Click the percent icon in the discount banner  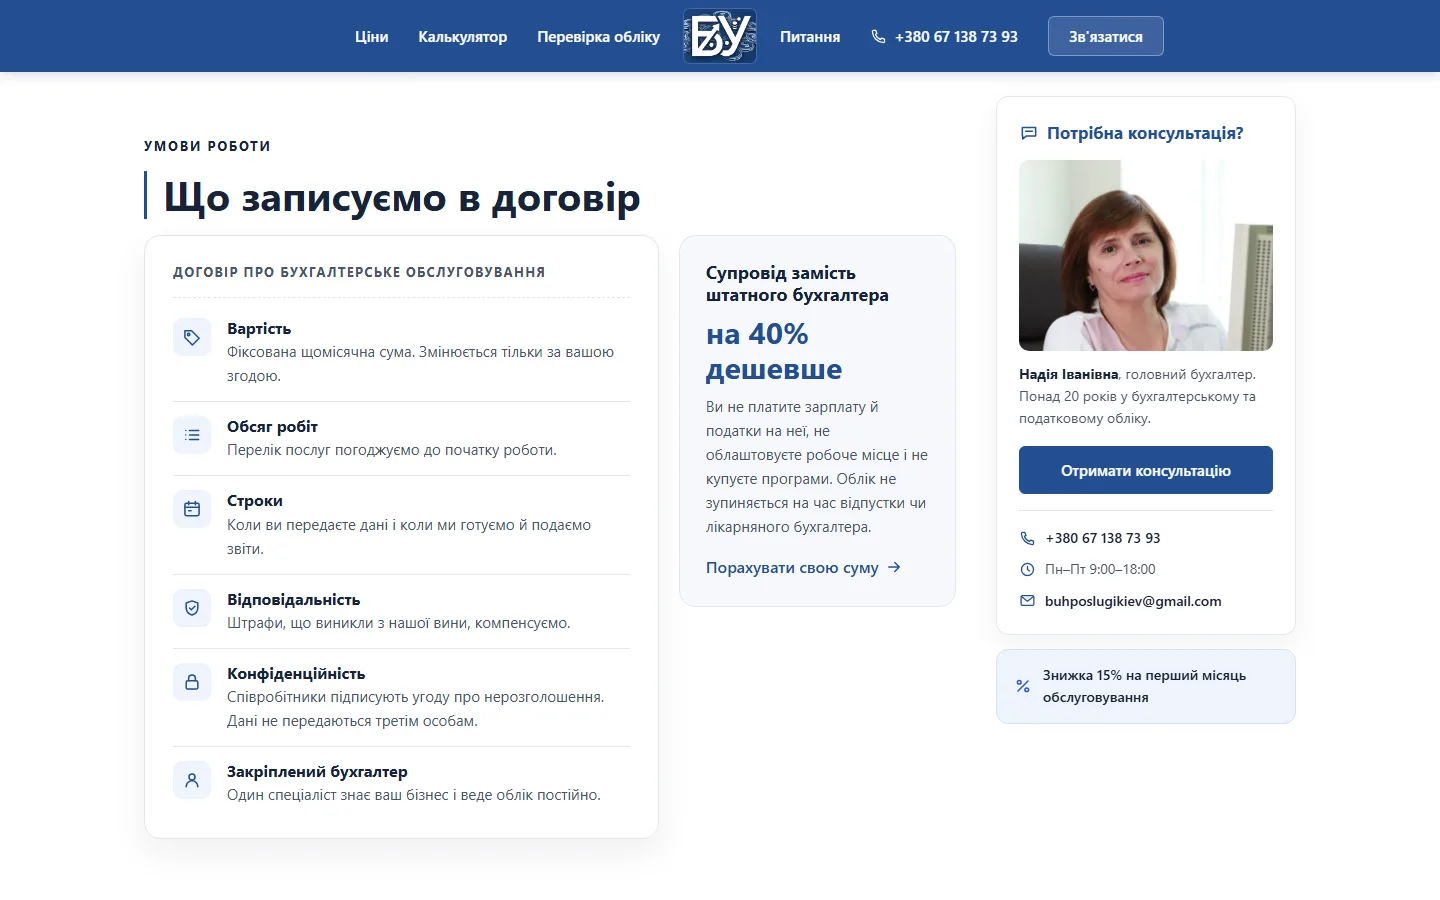1023,686
